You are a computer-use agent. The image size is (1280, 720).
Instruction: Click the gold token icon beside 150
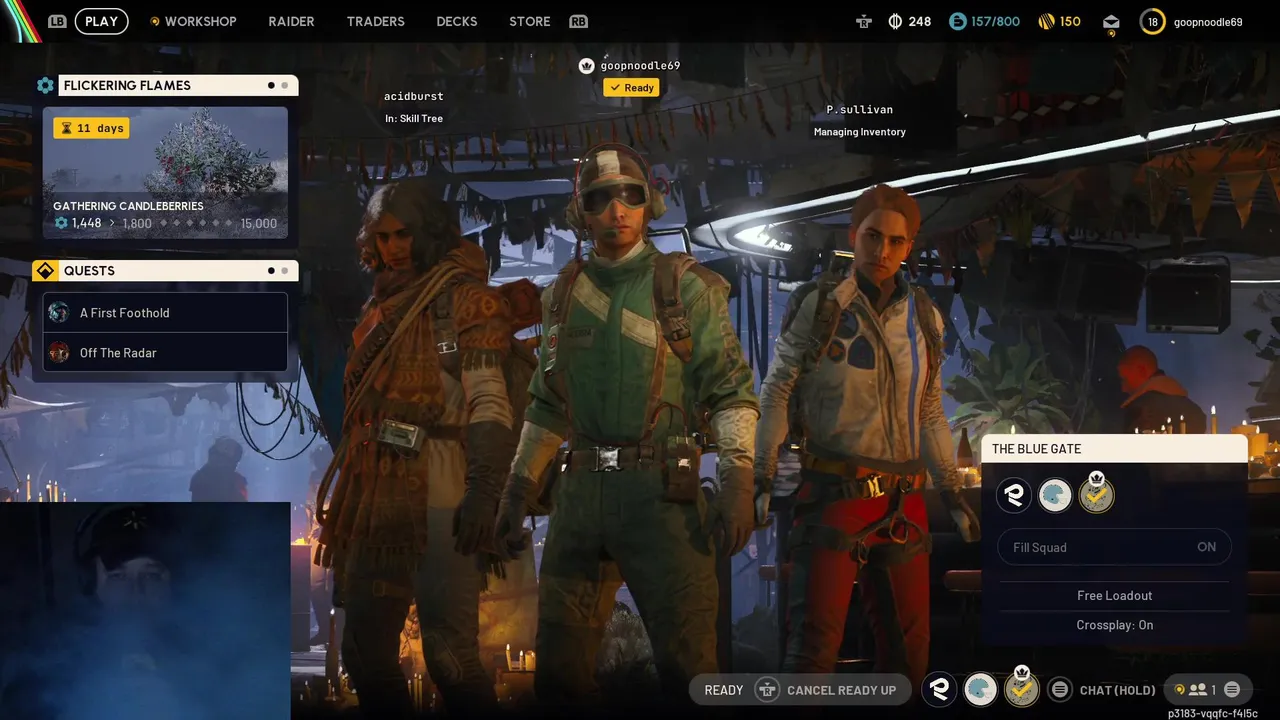tap(1046, 21)
